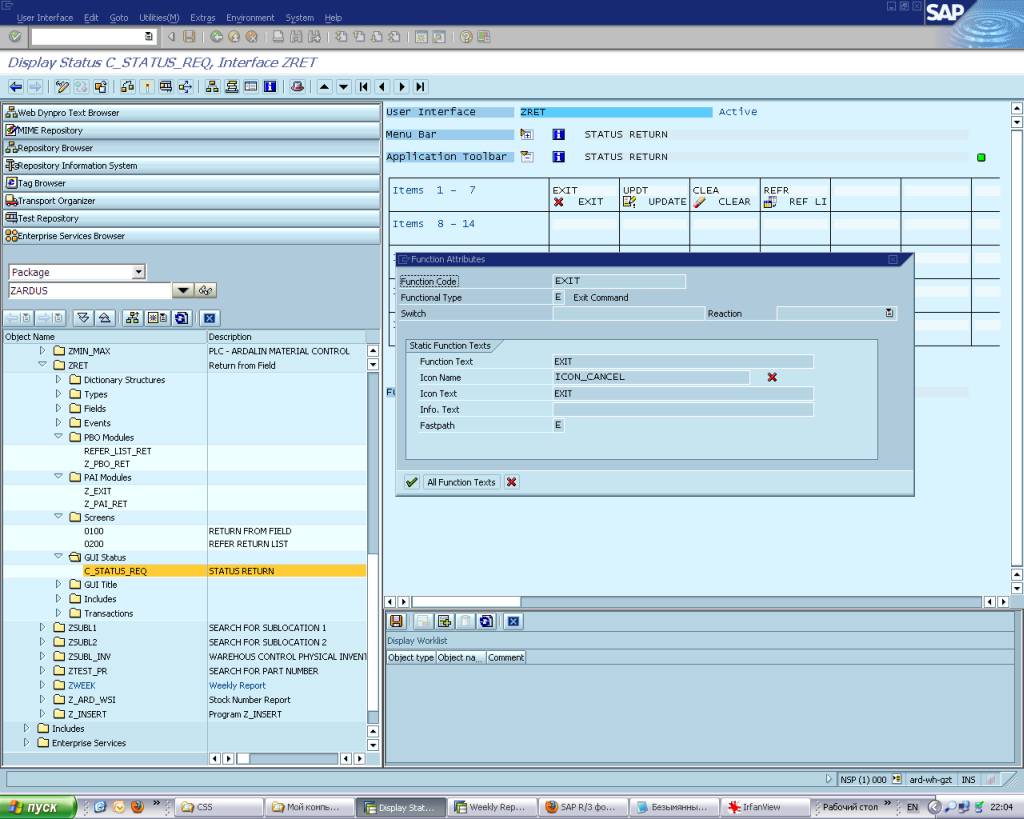Click the Page up triangle icon
1024x819 pixels.
coord(325,86)
